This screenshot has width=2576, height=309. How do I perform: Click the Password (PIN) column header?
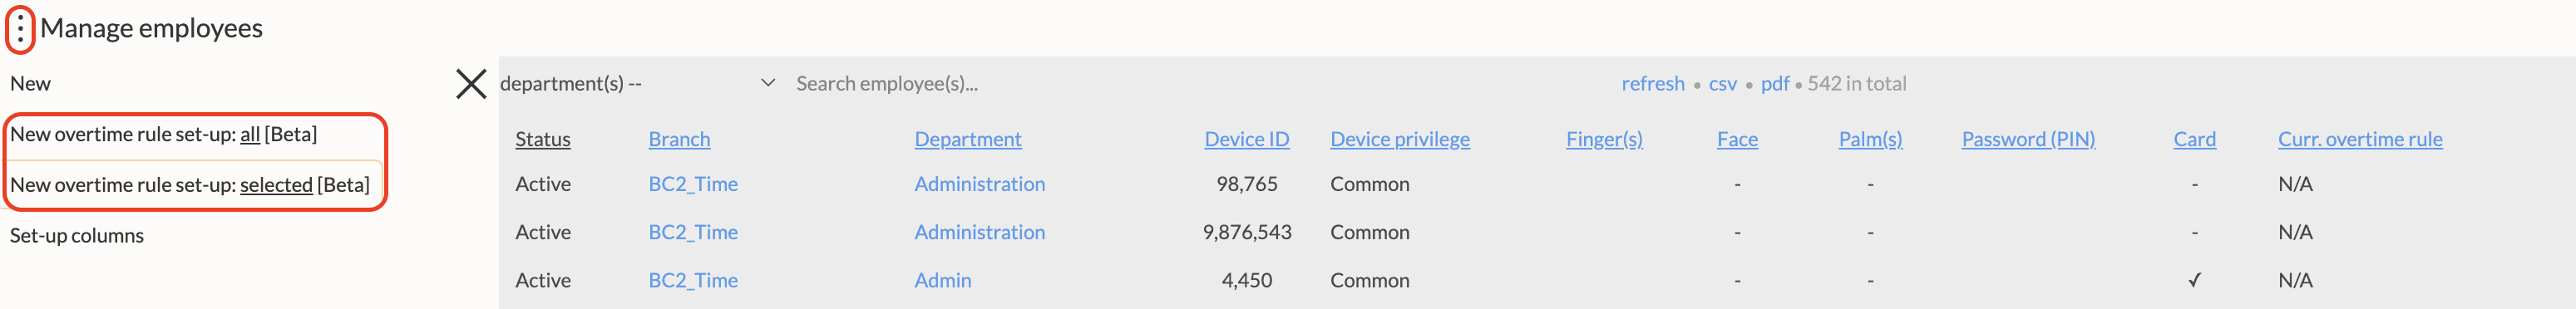click(2028, 139)
